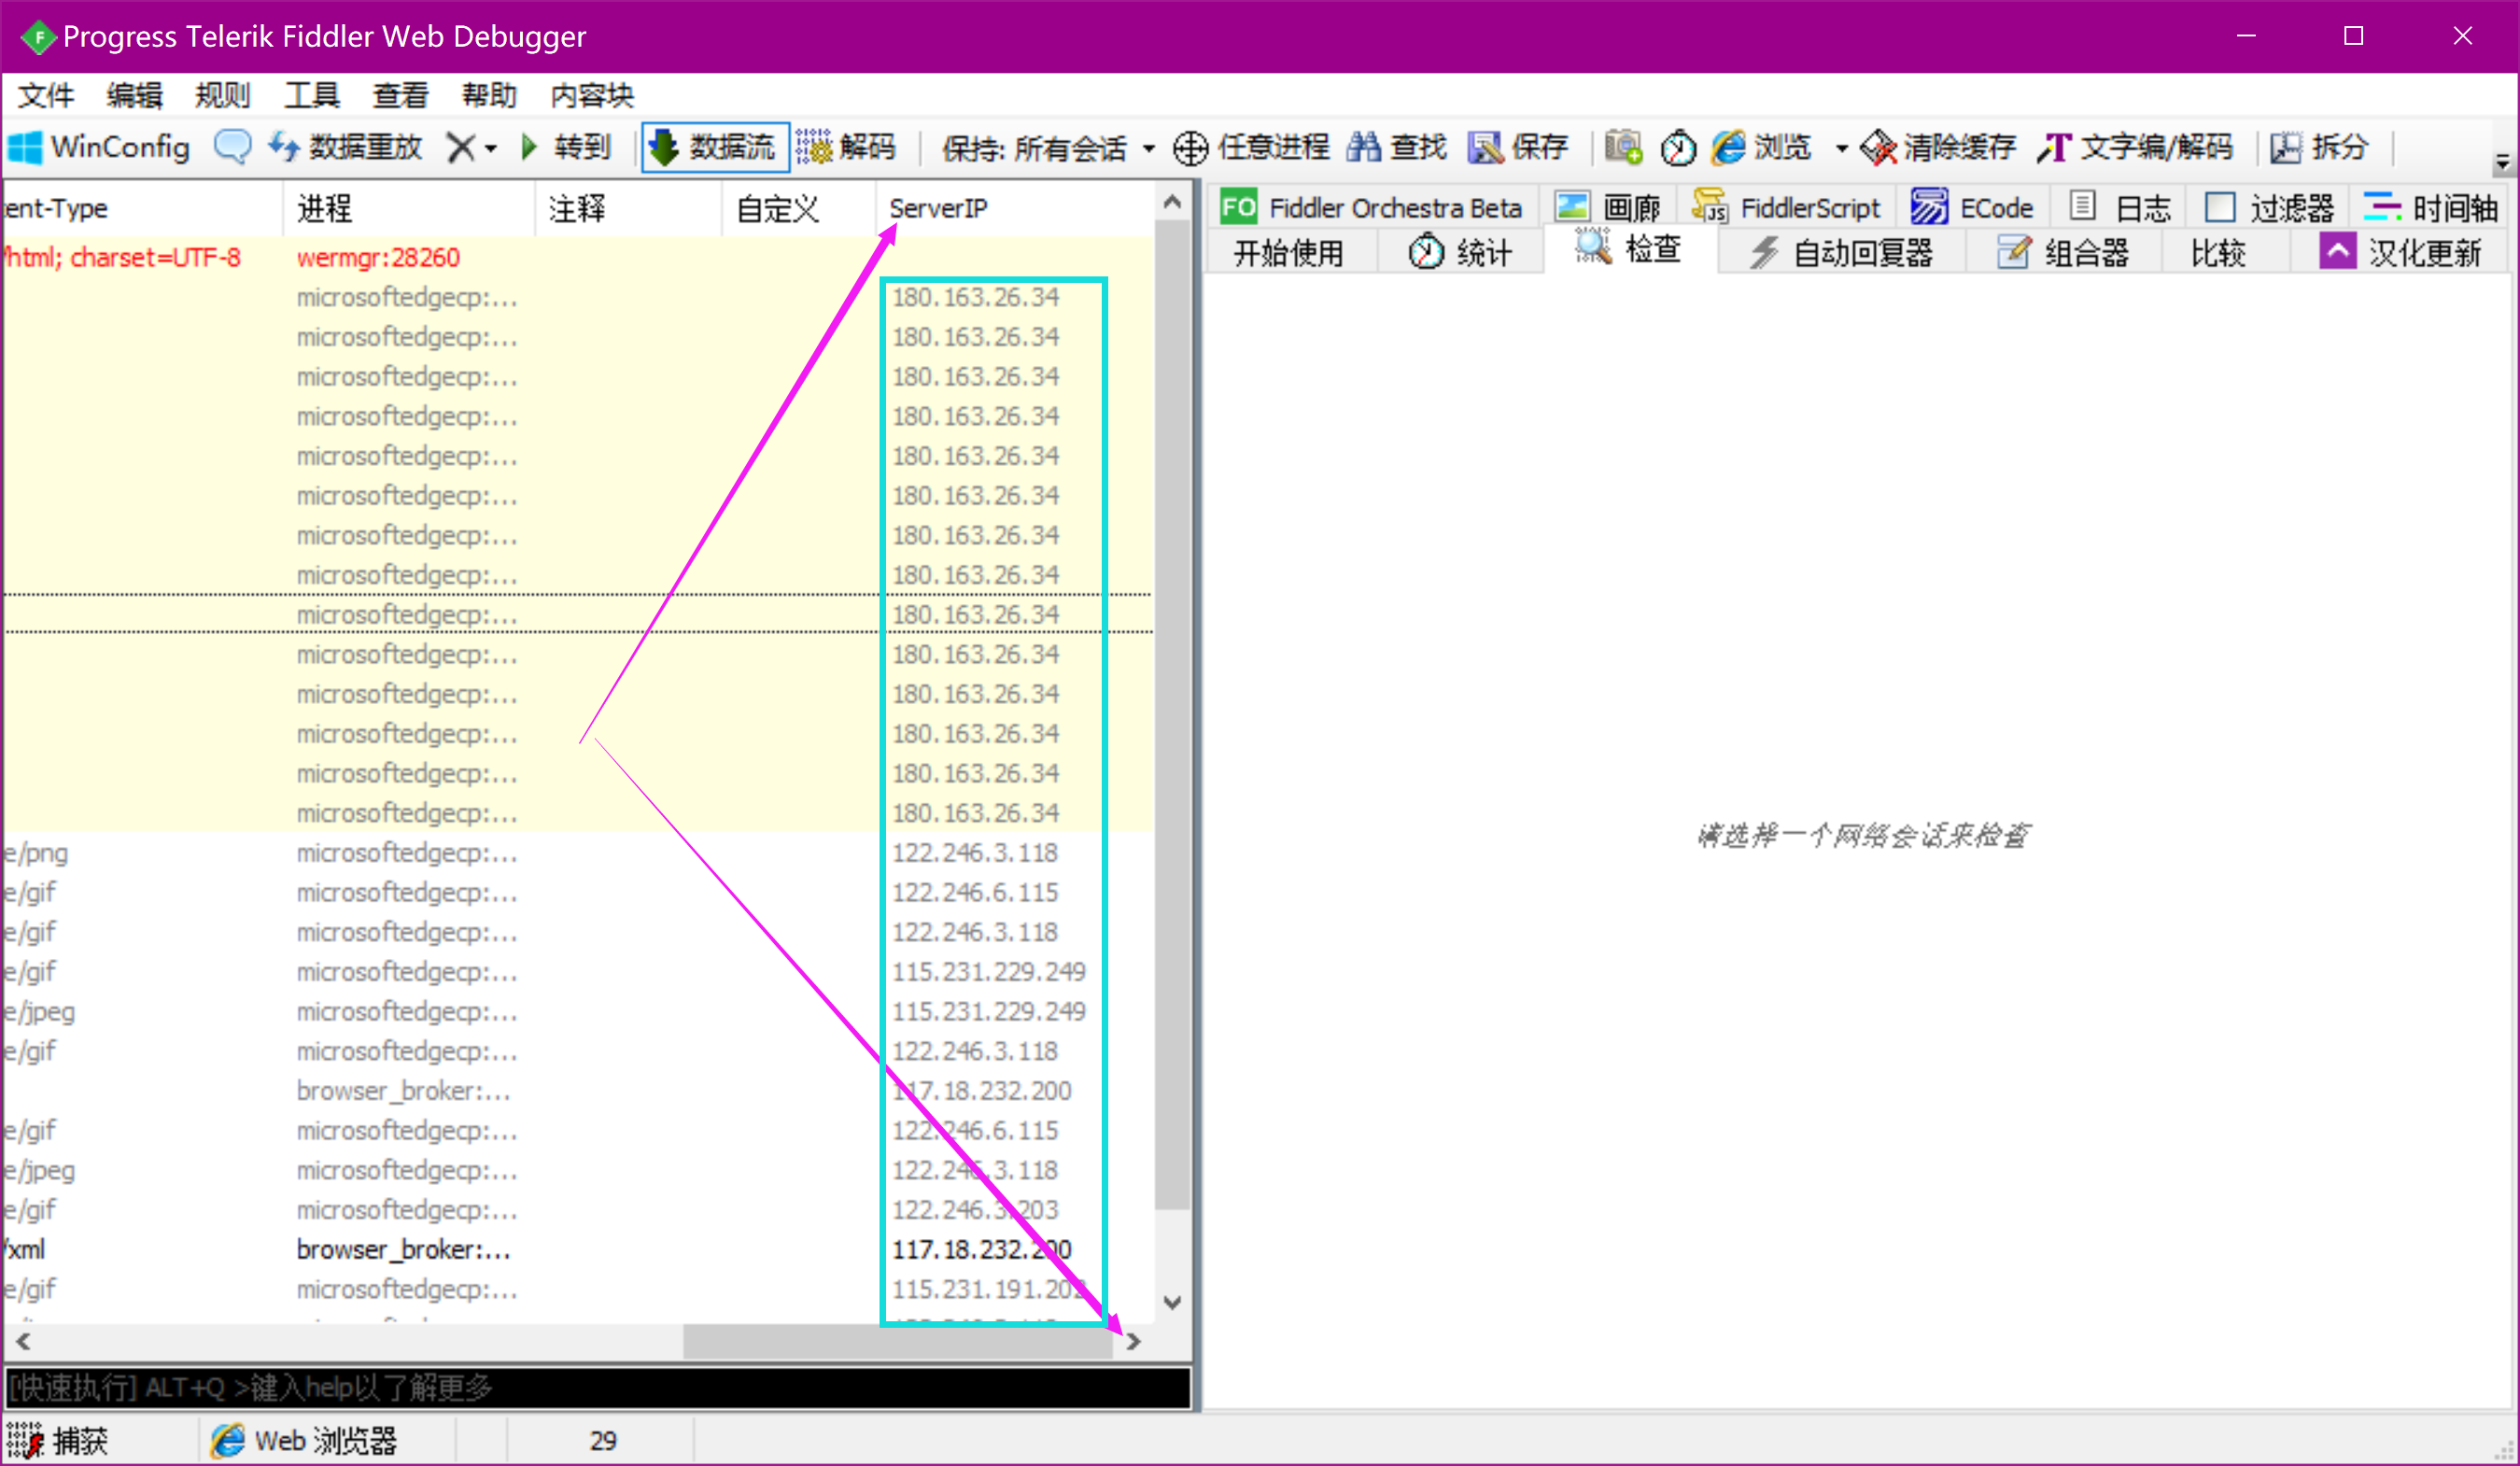
Task: Sort by the Content-Type column header
Action: coord(142,208)
